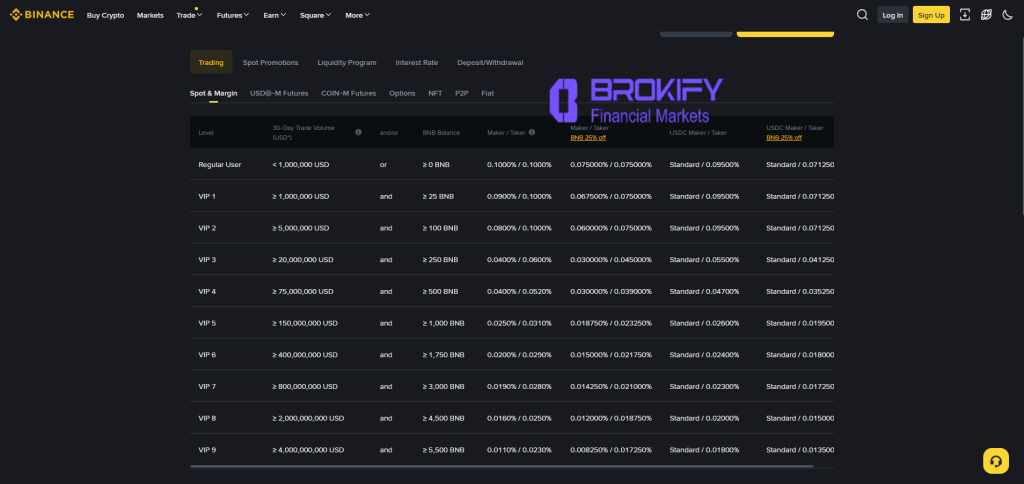Click the download app icon
Viewport: 1024px width, 484px height.
(x=964, y=14)
